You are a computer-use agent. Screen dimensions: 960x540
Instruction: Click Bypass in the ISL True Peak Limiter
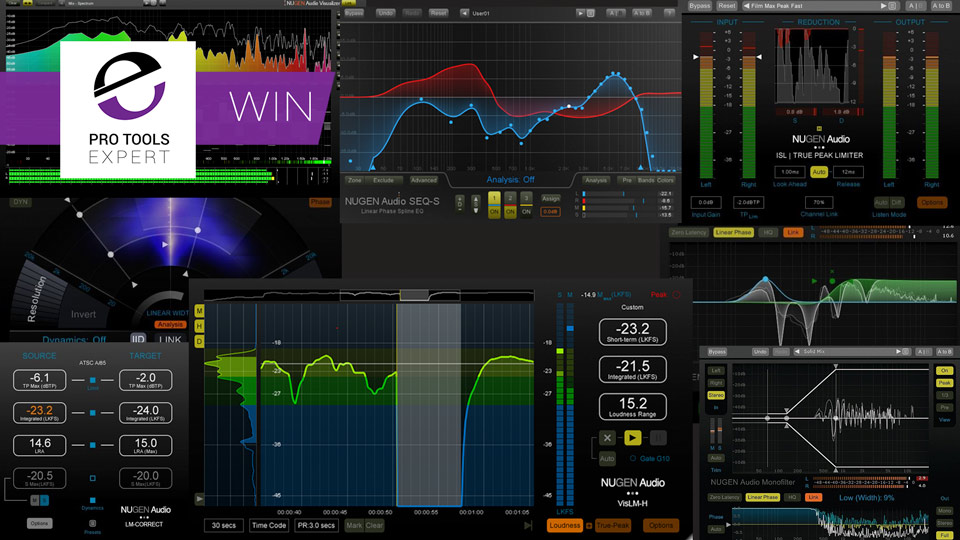(699, 6)
